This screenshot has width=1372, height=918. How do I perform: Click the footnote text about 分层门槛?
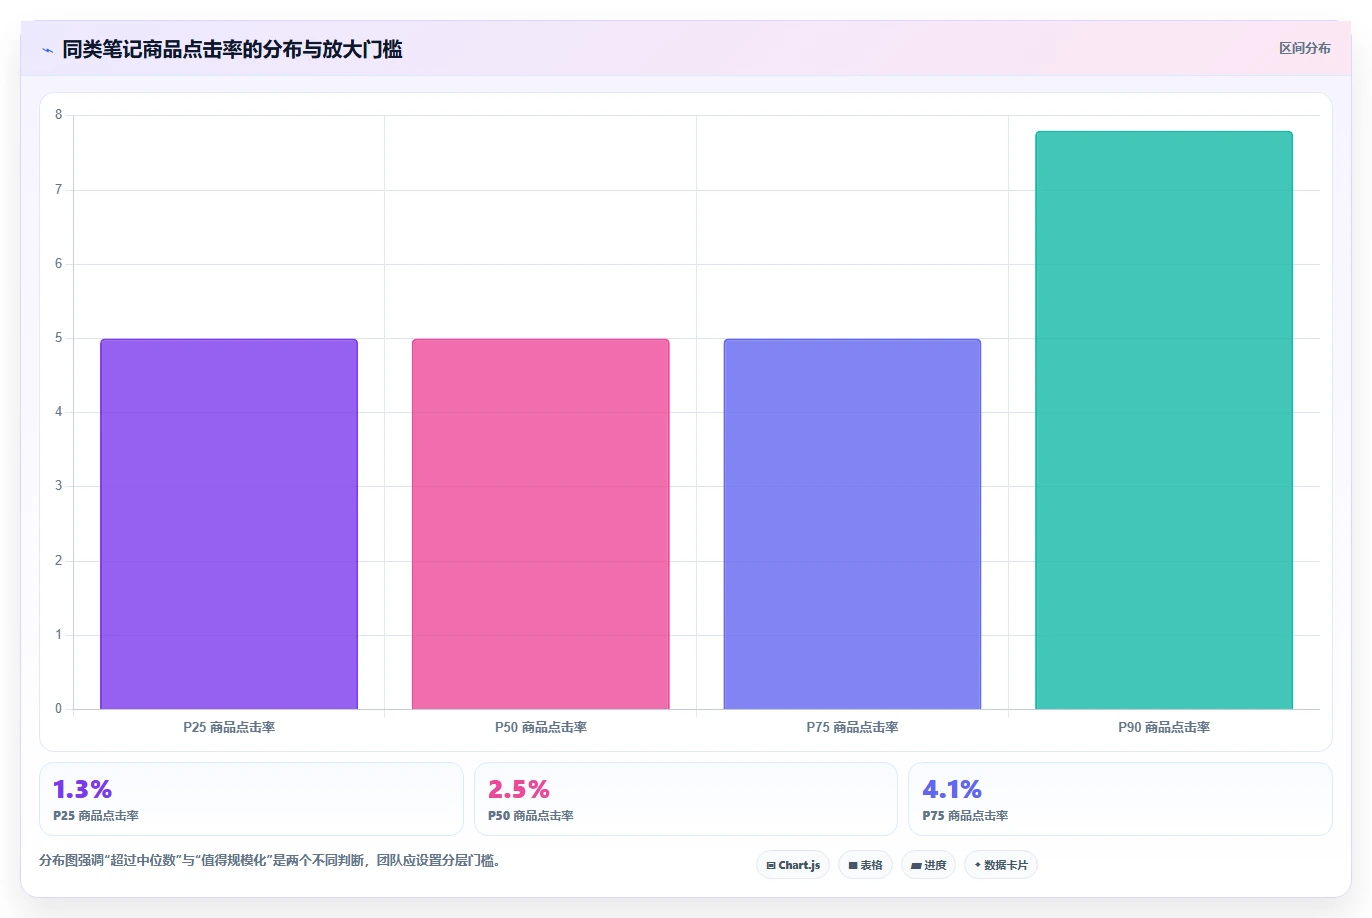(x=269, y=860)
